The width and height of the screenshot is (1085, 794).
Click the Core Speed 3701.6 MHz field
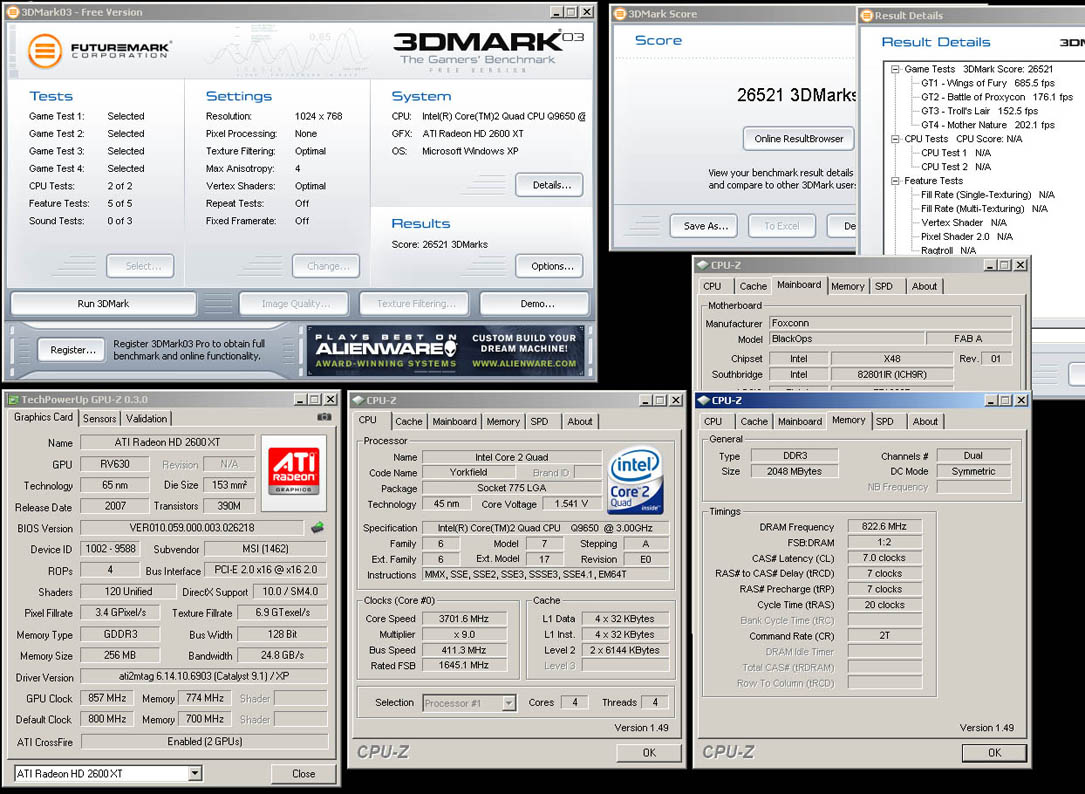[x=464, y=619]
